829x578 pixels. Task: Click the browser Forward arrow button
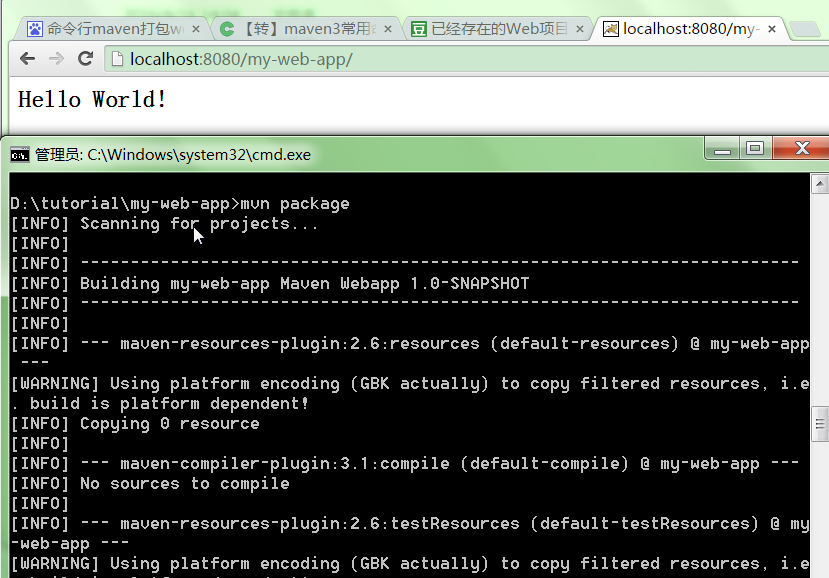(56, 59)
